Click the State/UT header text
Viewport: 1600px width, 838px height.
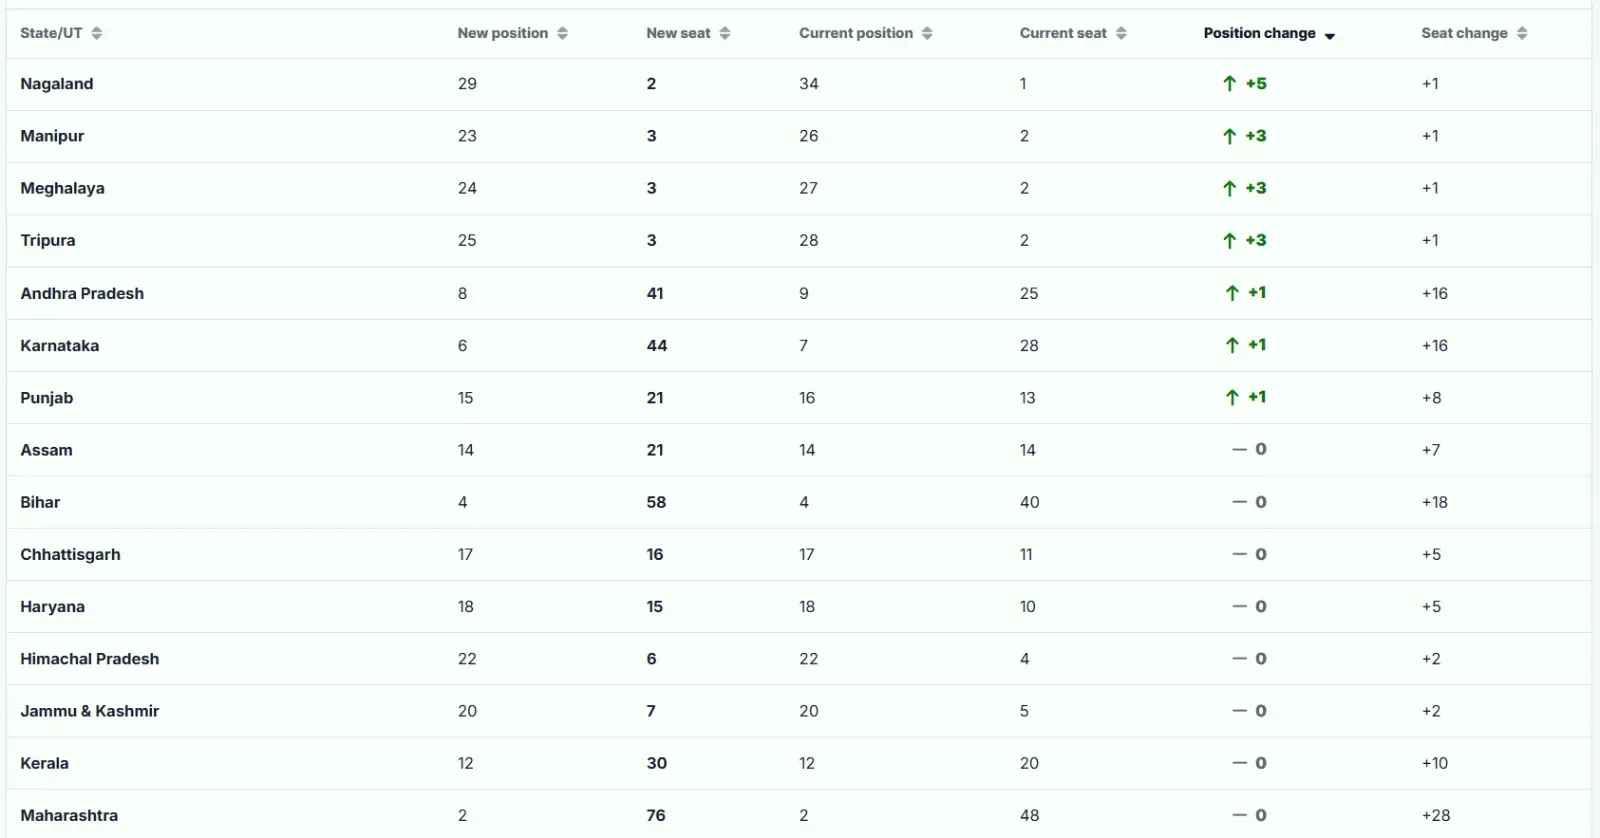pyautogui.click(x=51, y=33)
